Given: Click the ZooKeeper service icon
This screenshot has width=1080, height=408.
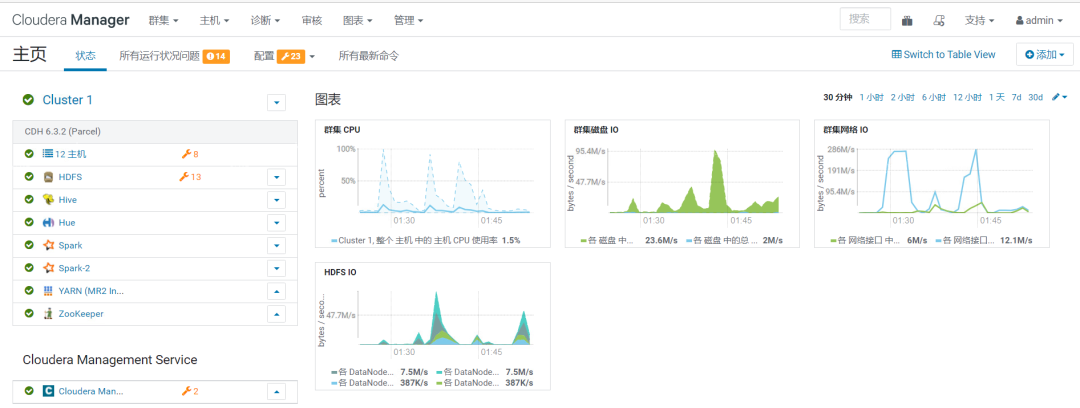Looking at the screenshot, I should click(48, 314).
